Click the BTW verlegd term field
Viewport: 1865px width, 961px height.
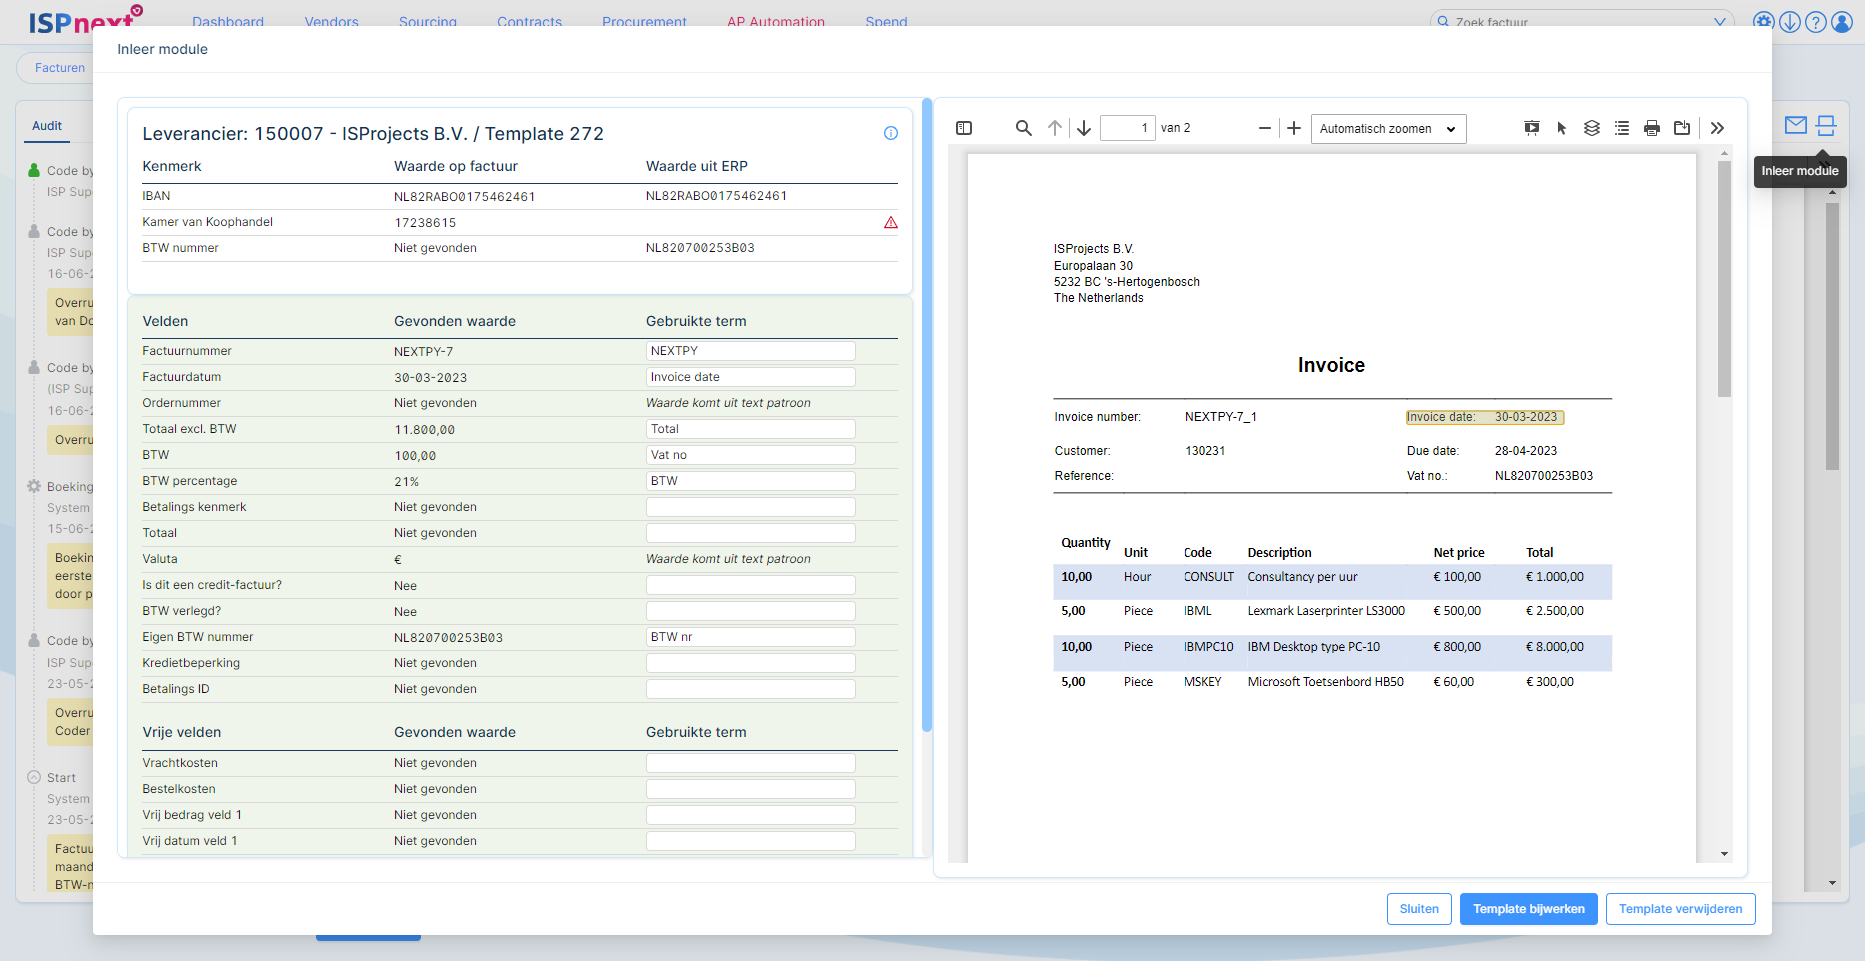click(x=750, y=611)
